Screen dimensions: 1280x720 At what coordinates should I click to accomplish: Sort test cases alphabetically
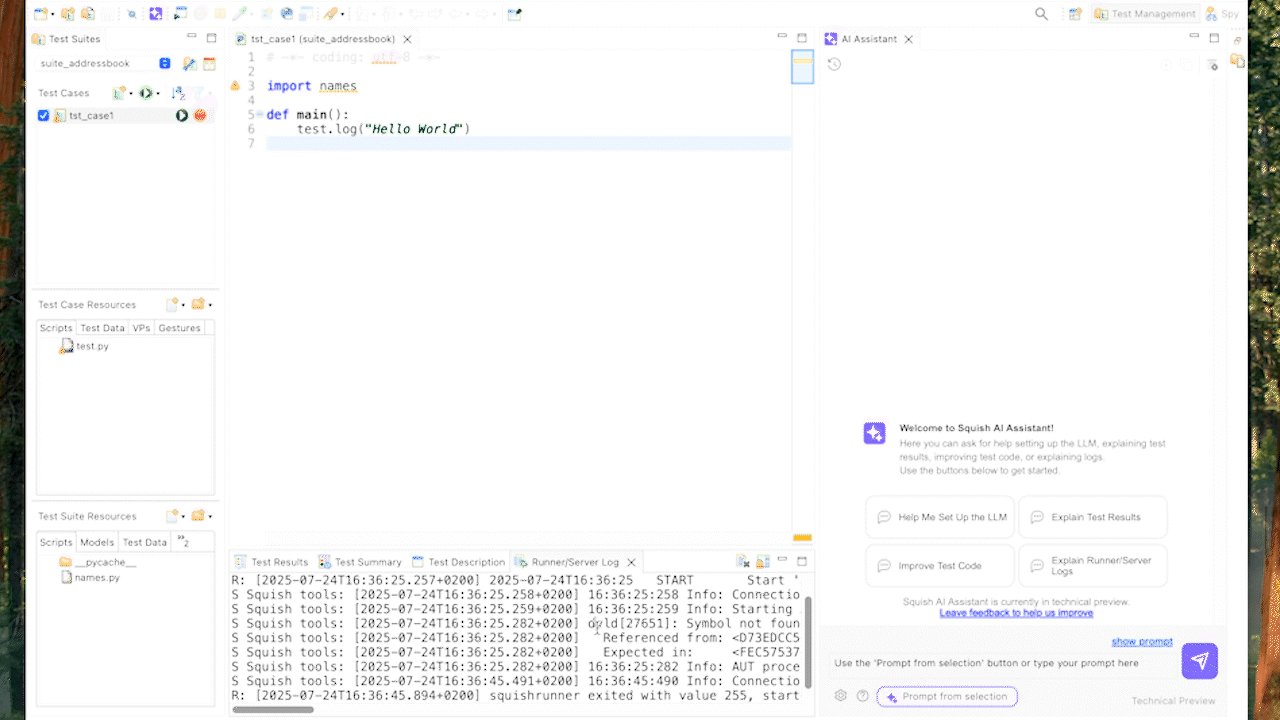tap(179, 92)
